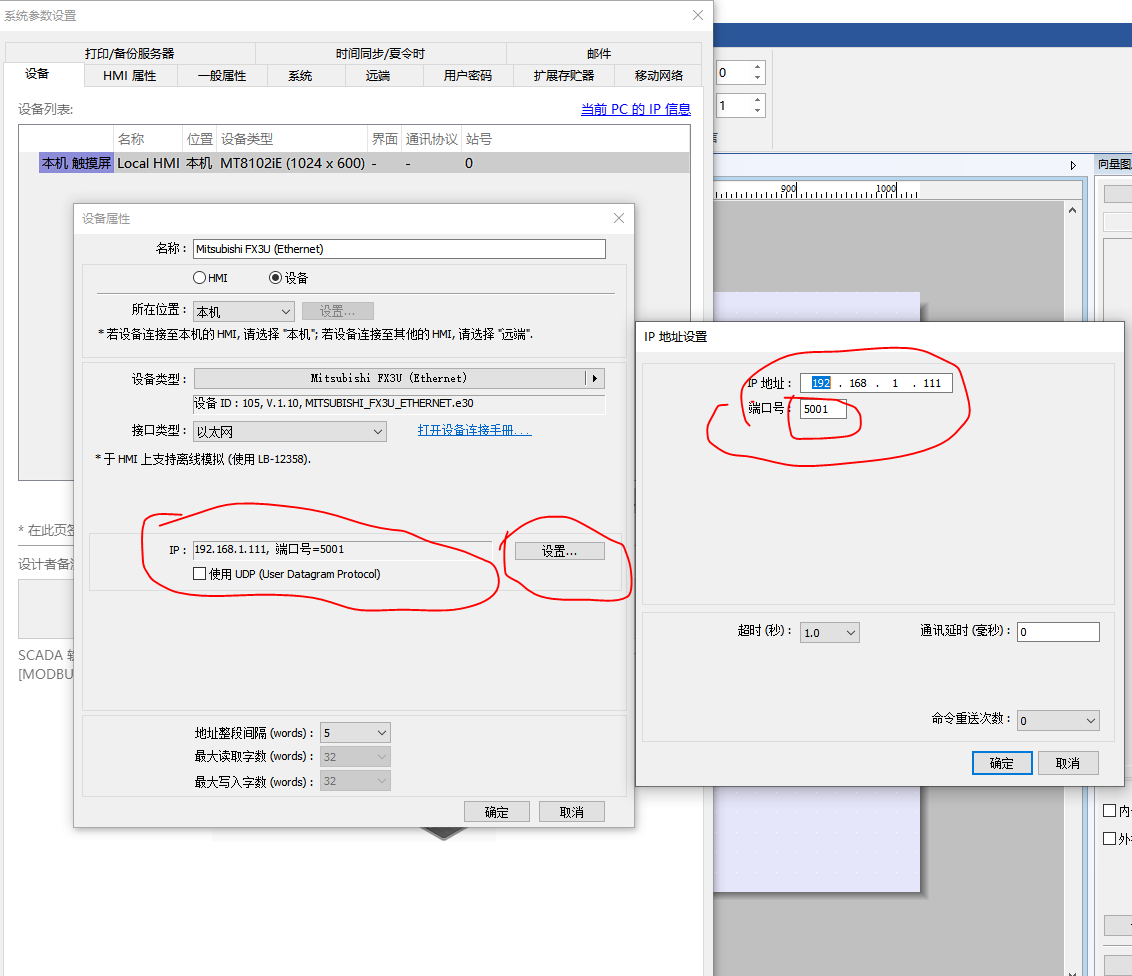Click the IP 设置... button

click(x=559, y=551)
